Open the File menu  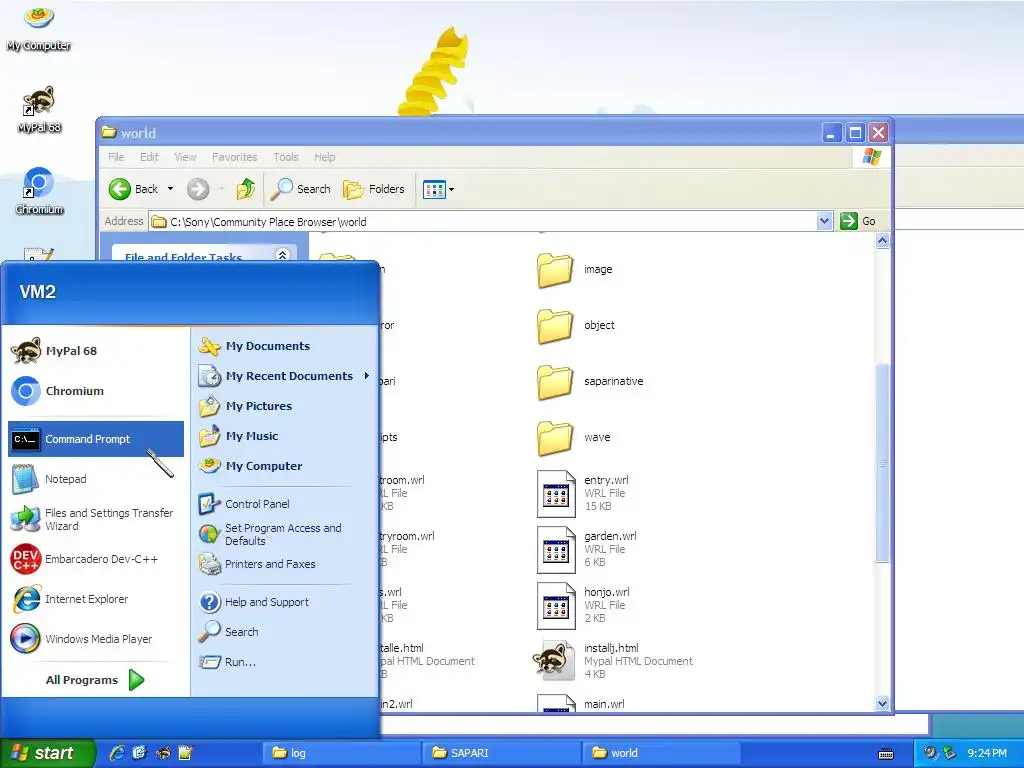(116, 157)
